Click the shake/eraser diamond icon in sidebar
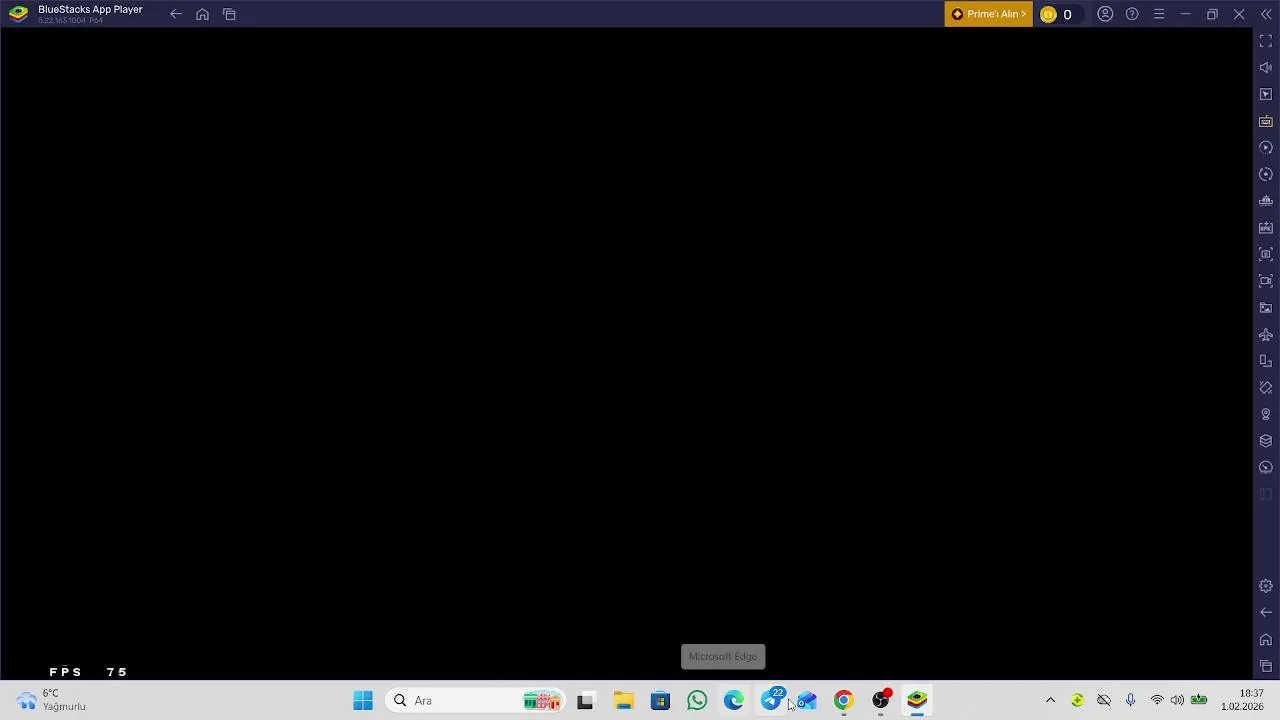The width and height of the screenshot is (1280, 720). point(1266,388)
